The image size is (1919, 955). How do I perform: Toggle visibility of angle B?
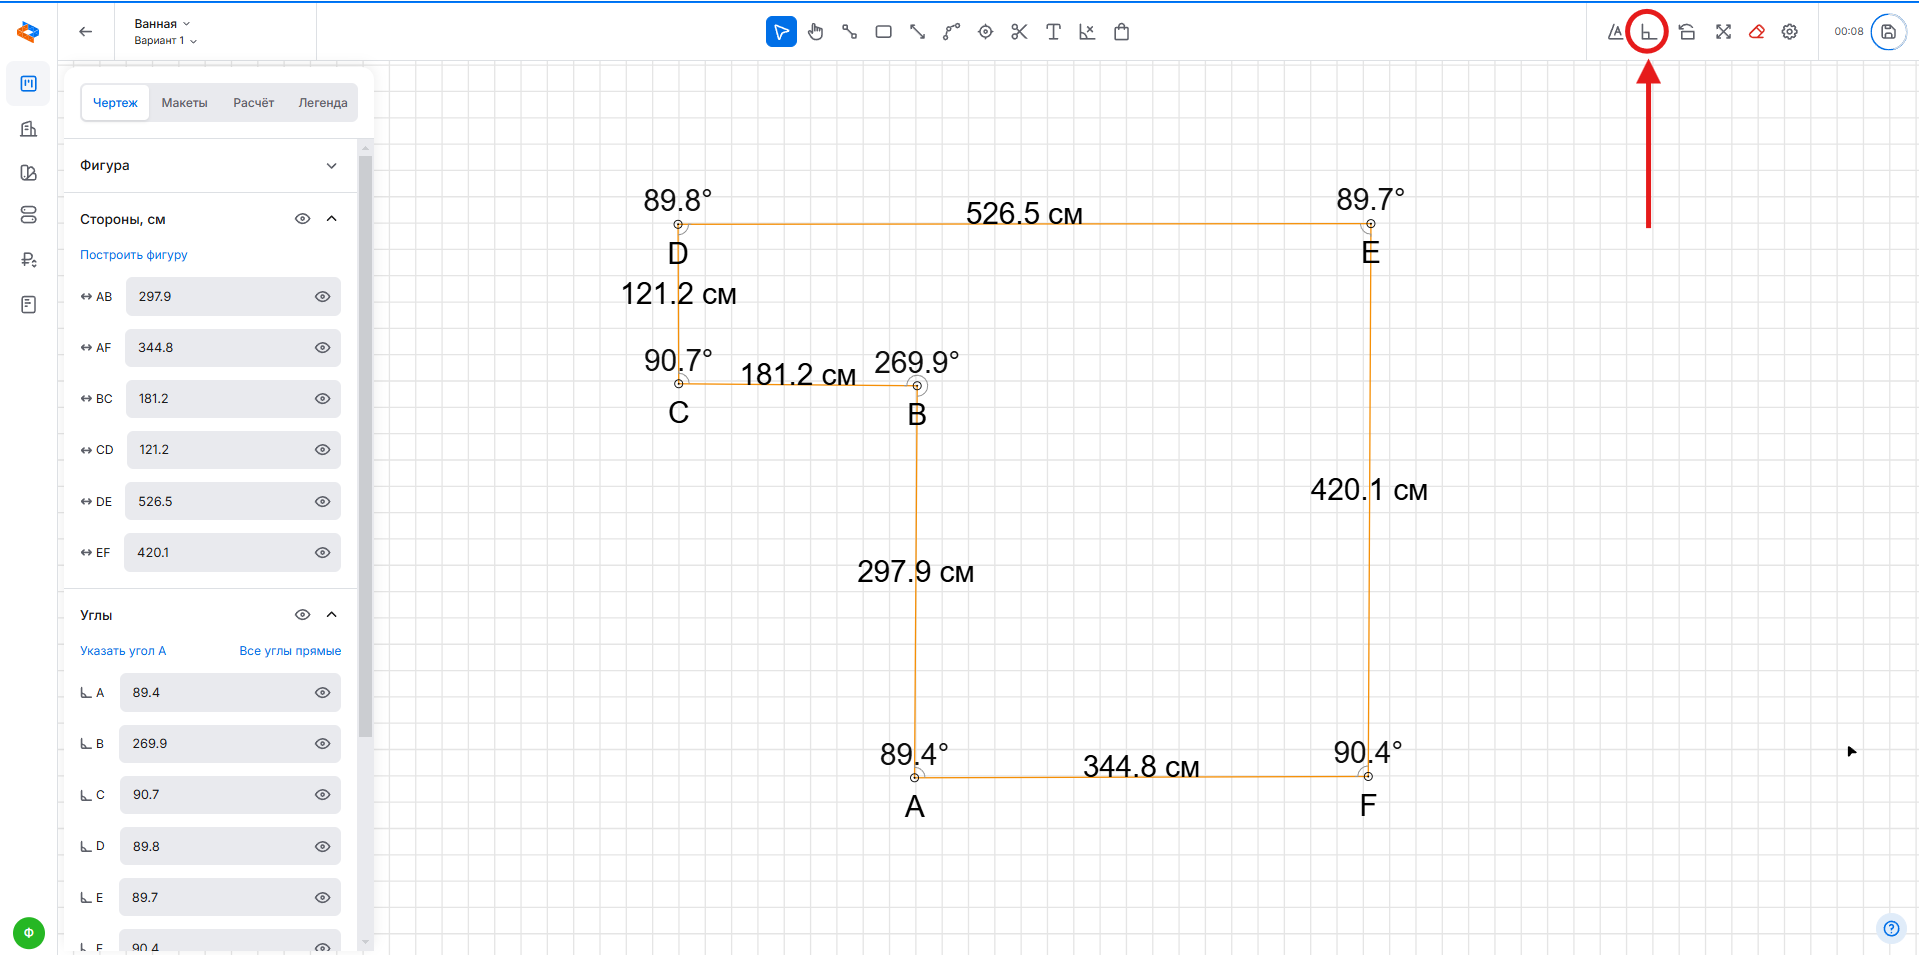coord(322,744)
